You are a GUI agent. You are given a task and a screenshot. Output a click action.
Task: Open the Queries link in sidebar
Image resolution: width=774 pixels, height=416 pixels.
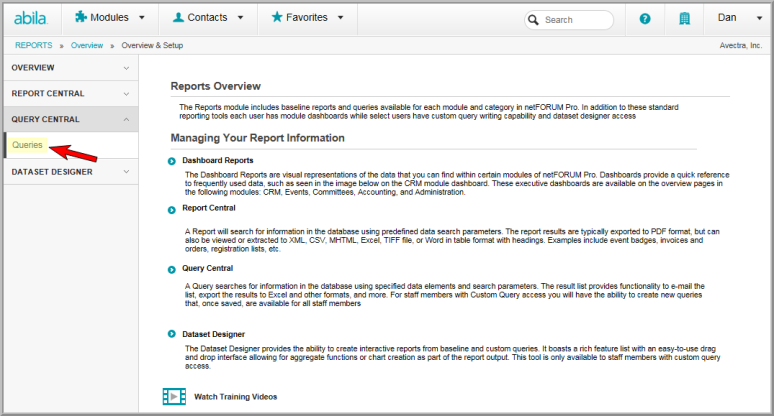pyautogui.click(x=27, y=145)
